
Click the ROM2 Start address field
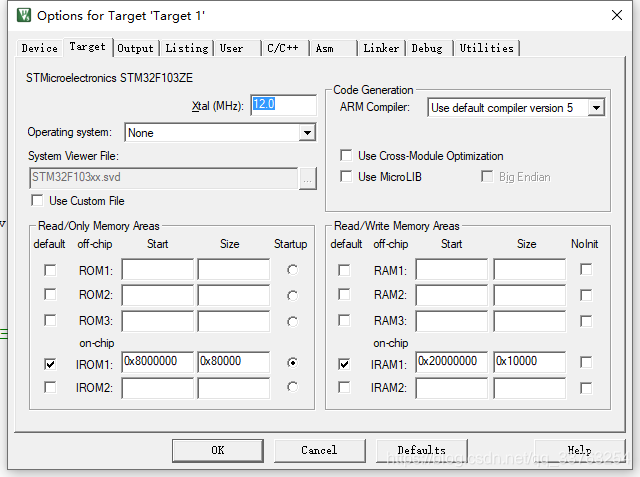pos(158,295)
